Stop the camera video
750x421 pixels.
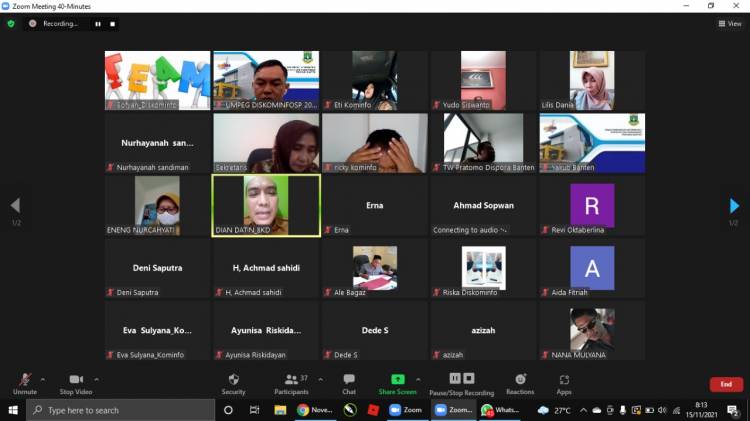coord(76,384)
